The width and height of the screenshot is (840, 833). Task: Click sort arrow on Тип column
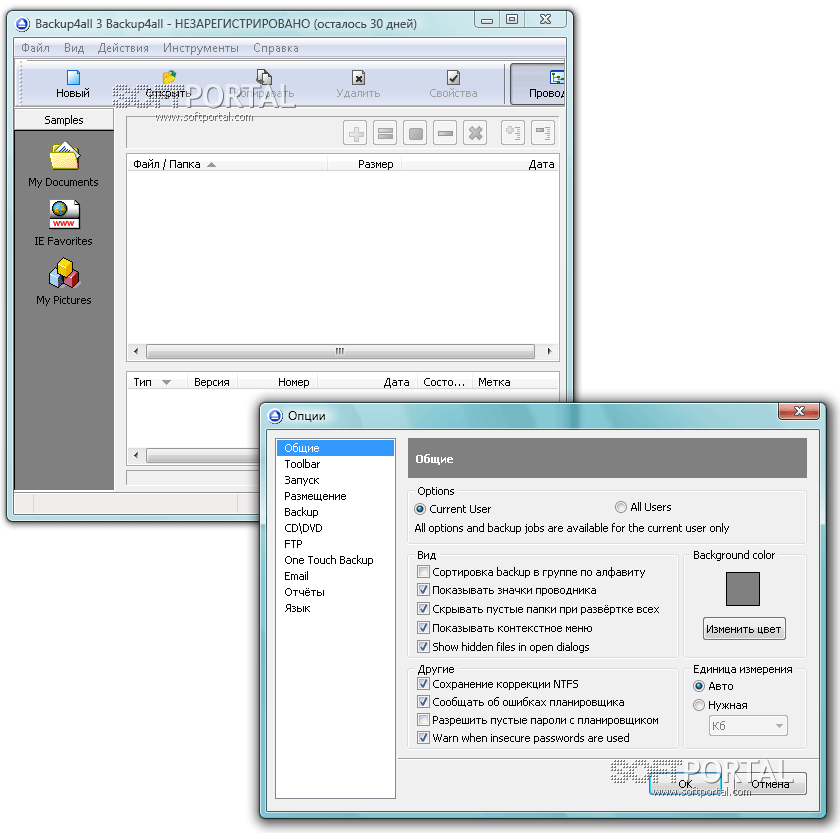click(x=167, y=382)
